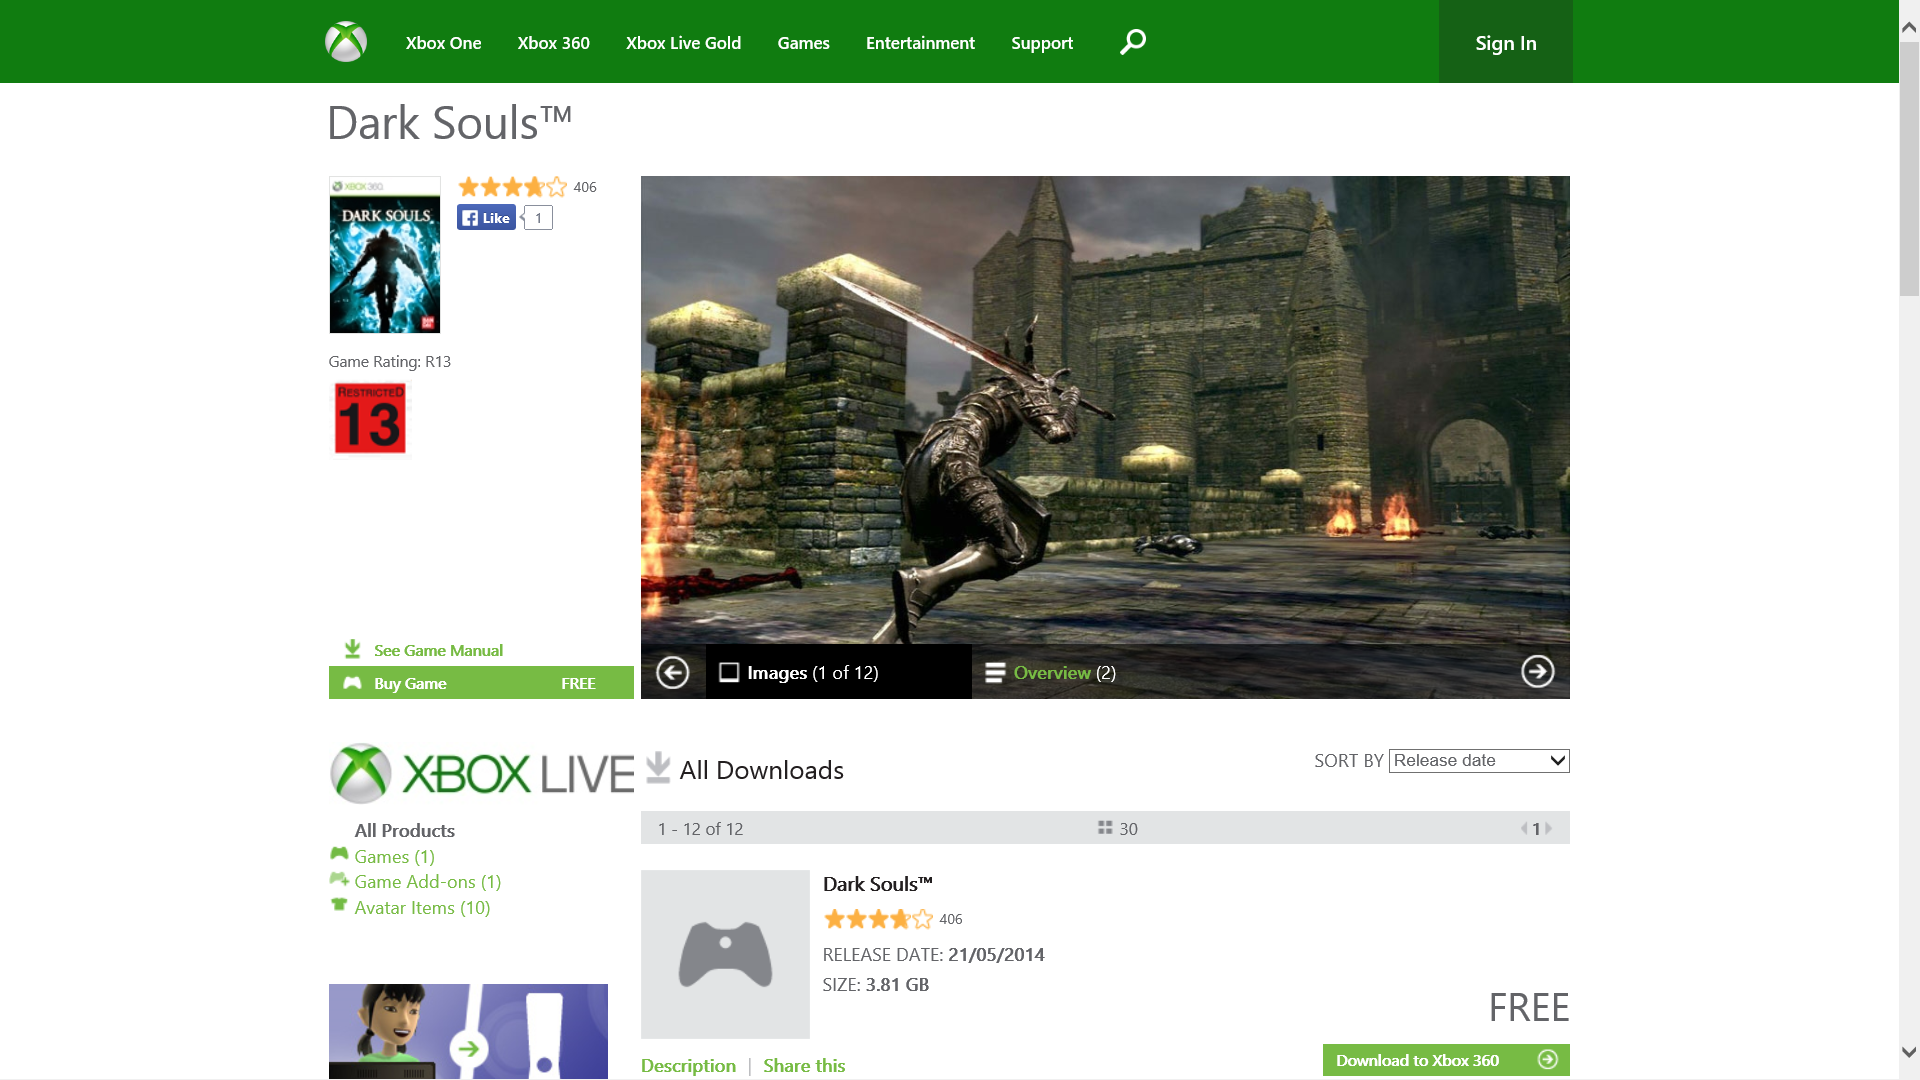The height and width of the screenshot is (1080, 1920).
Task: Click the scrollbar up arrow
Action: coord(1909,28)
